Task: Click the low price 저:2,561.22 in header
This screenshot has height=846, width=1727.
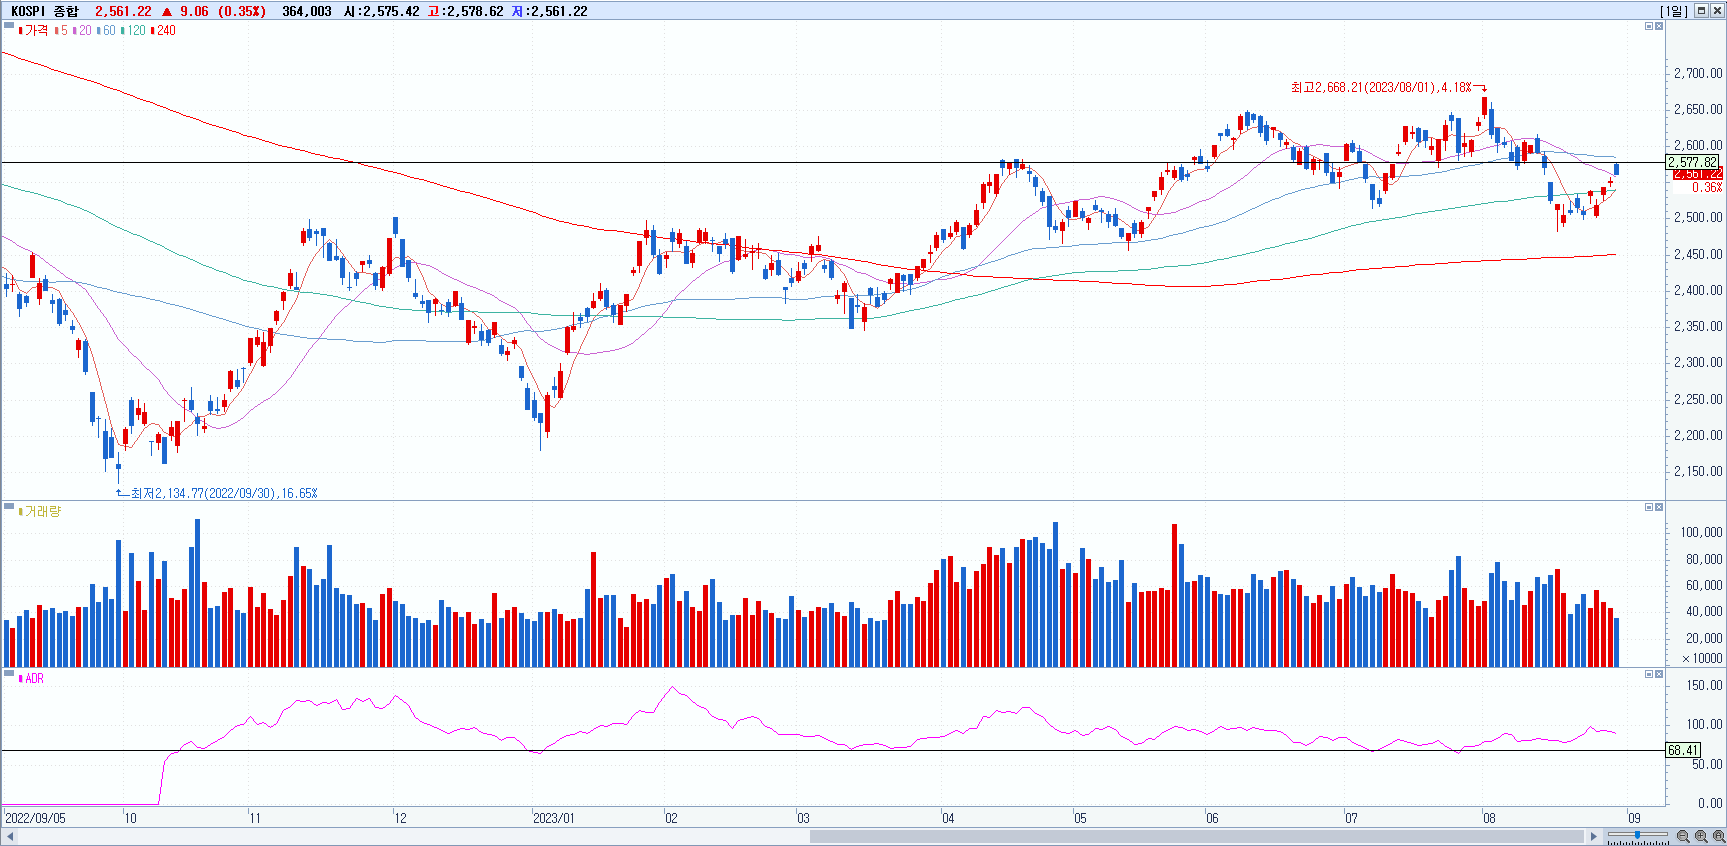Action: pyautogui.click(x=549, y=11)
